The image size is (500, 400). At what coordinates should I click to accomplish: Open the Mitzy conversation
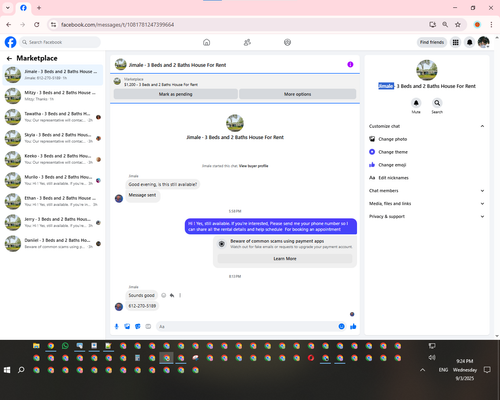pyautogui.click(x=53, y=96)
